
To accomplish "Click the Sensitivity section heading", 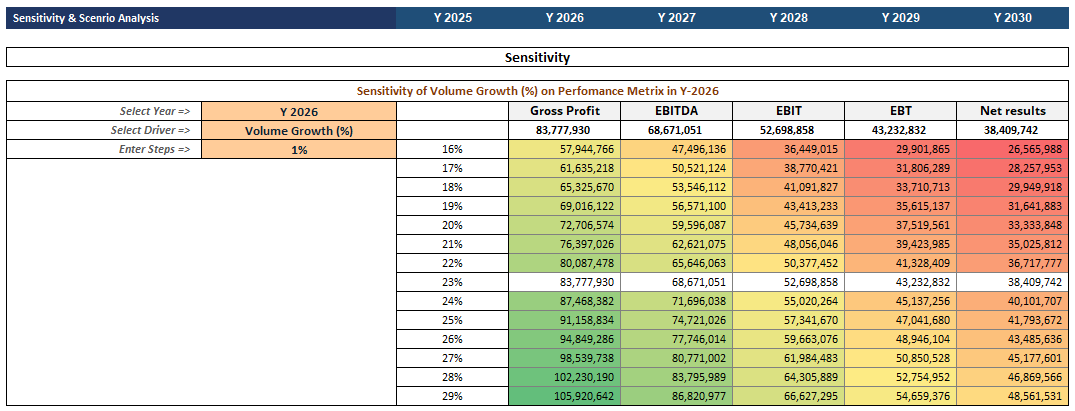I will tap(538, 58).
